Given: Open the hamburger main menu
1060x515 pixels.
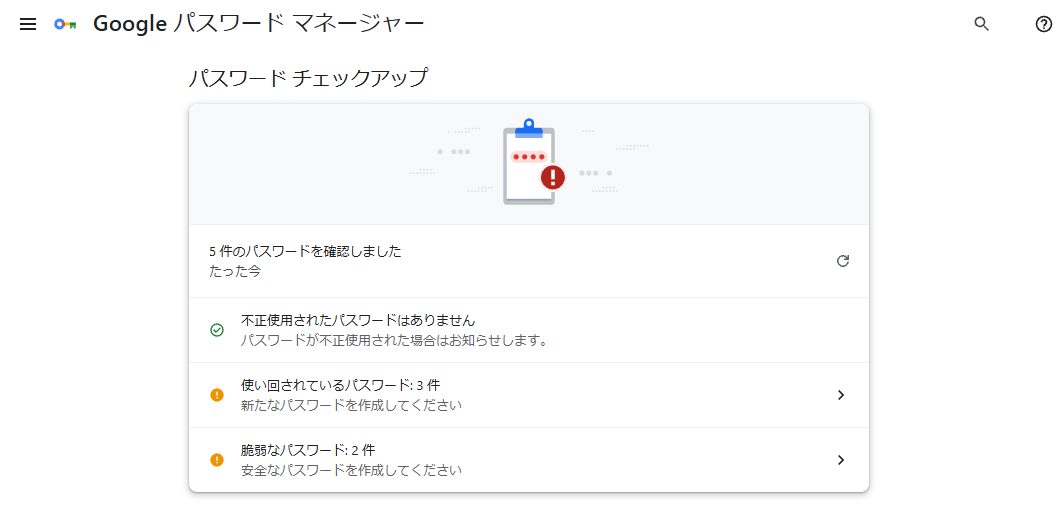Looking at the screenshot, I should [28, 24].
